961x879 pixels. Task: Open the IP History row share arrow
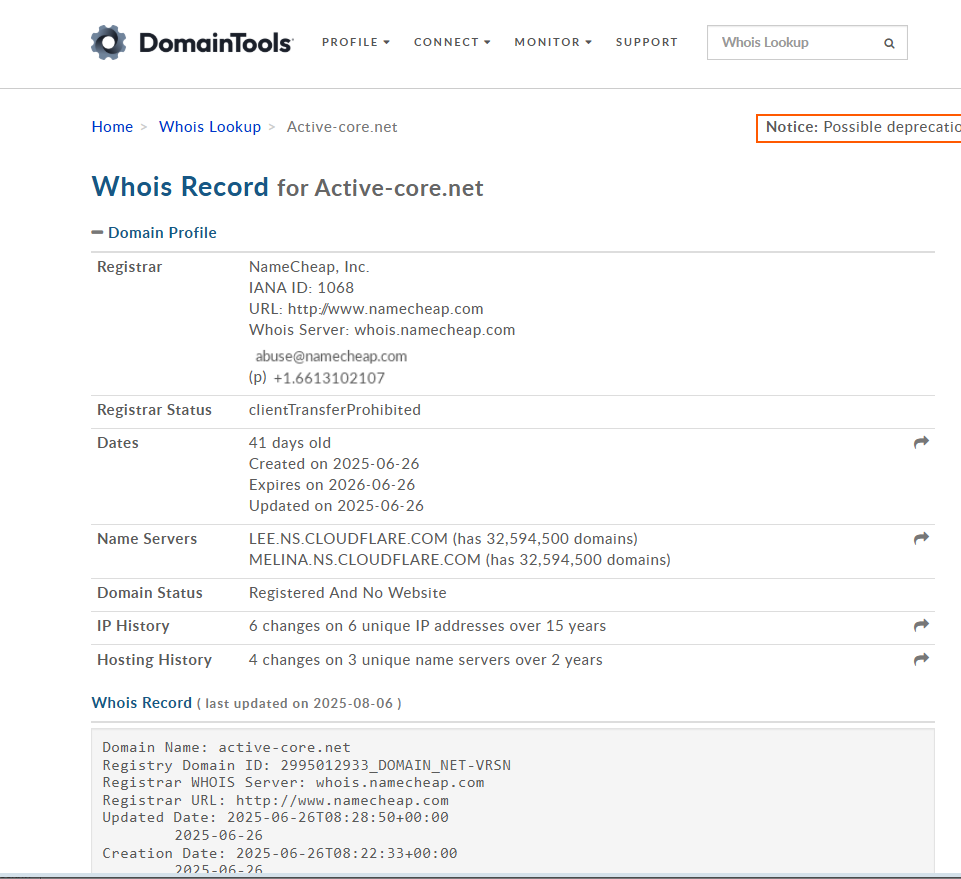tap(921, 625)
